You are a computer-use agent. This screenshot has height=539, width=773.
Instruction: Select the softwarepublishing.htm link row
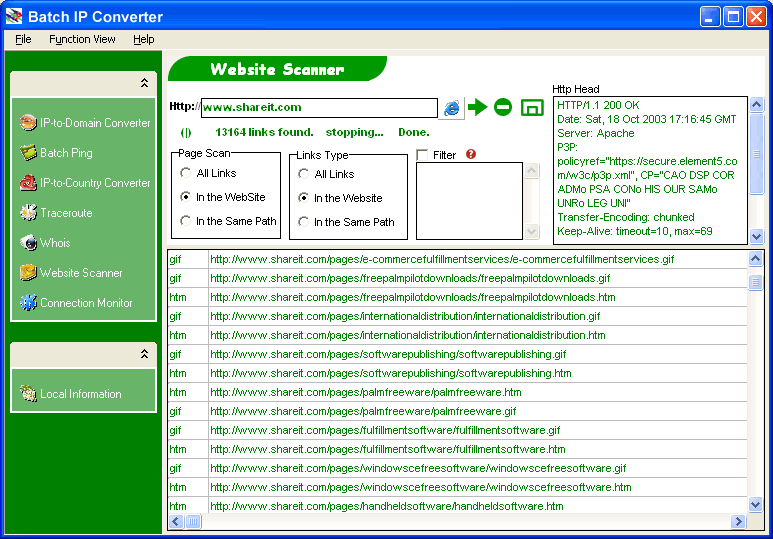[x=457, y=373]
